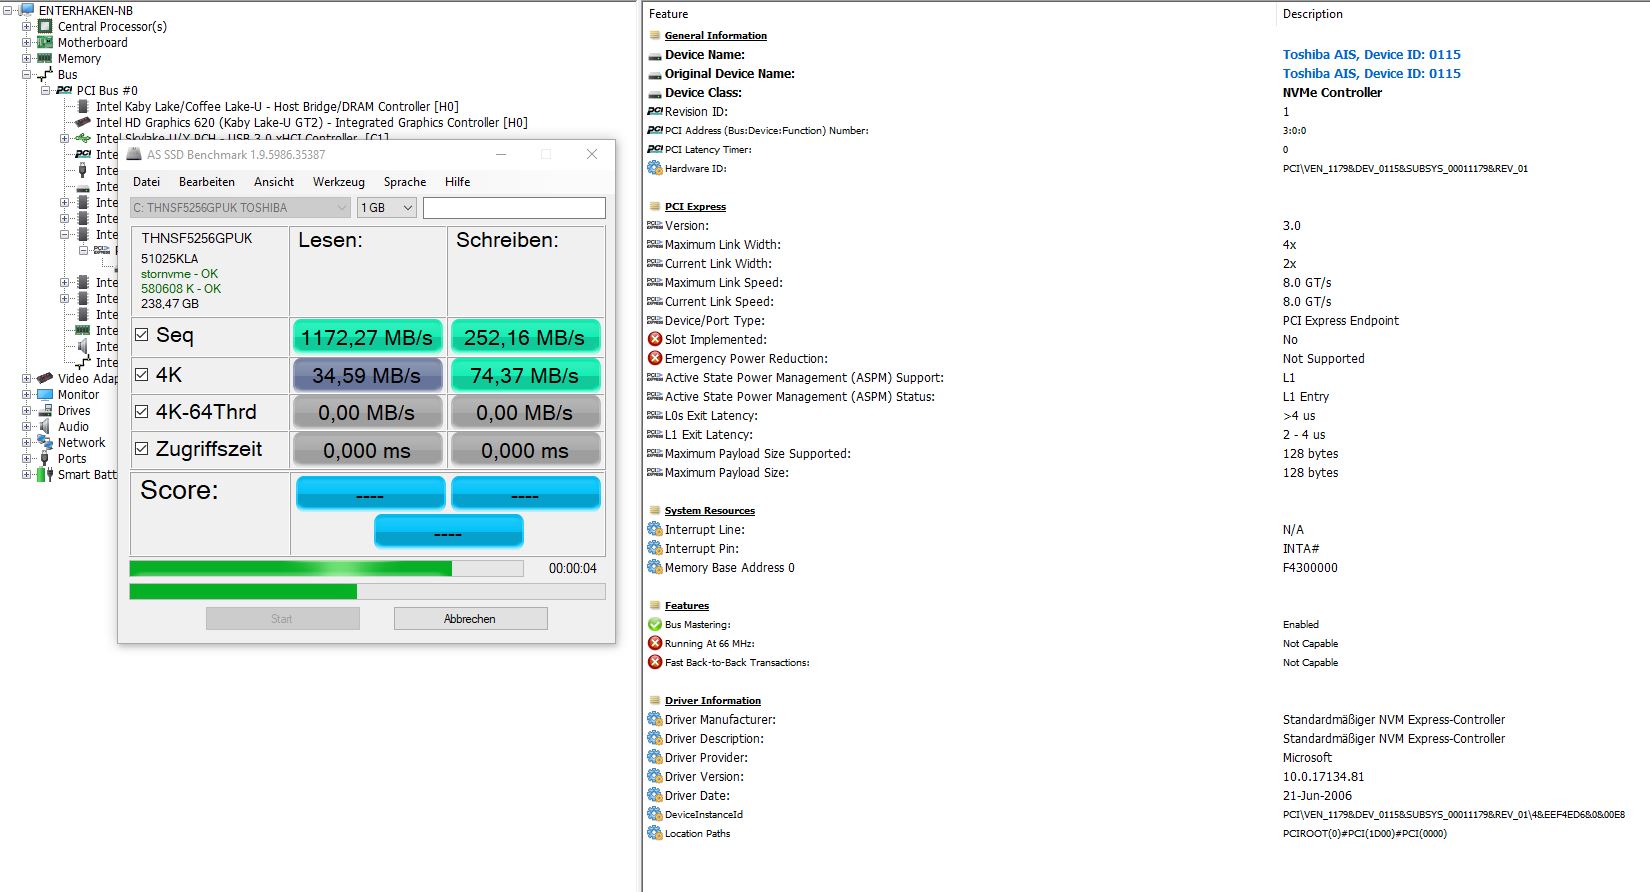Click the Video Adapter icon in tree
1650x892 pixels.
click(x=45, y=378)
